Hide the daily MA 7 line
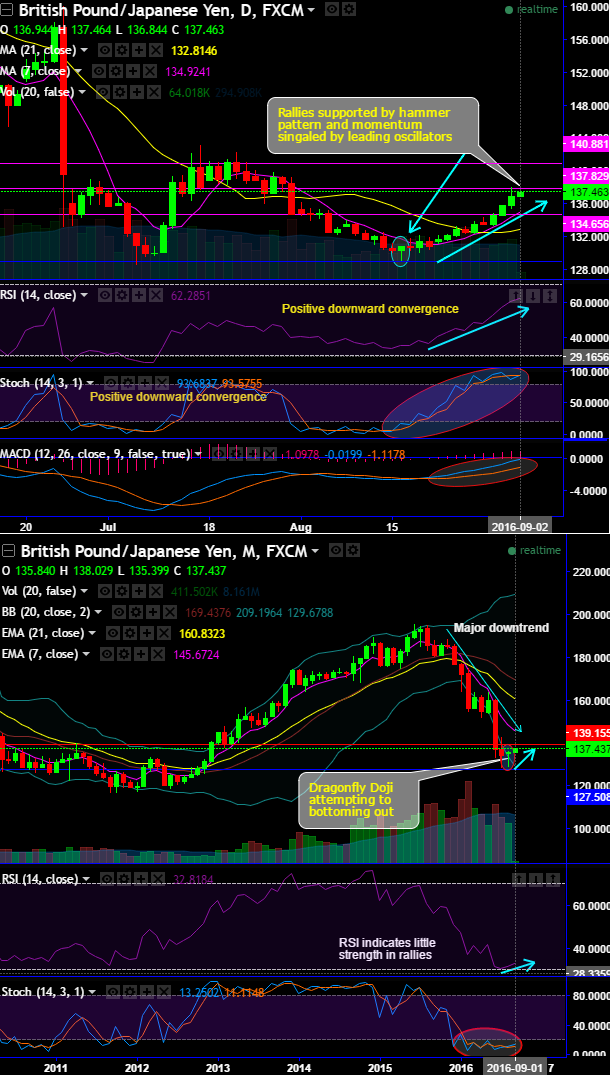The height and width of the screenshot is (1076, 610). point(98,71)
